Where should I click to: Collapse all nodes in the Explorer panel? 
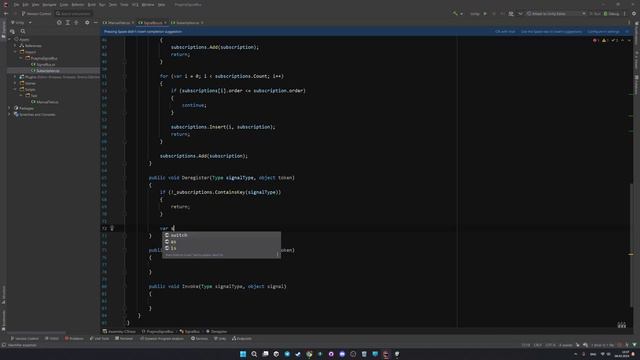[x=76, y=23]
